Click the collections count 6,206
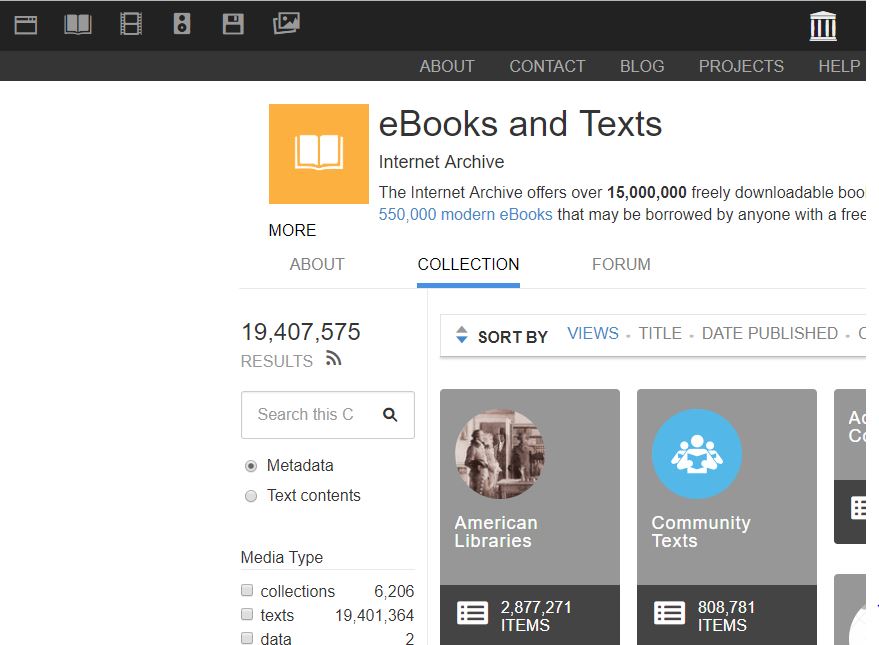The height and width of the screenshot is (645, 879). pyautogui.click(x=394, y=591)
